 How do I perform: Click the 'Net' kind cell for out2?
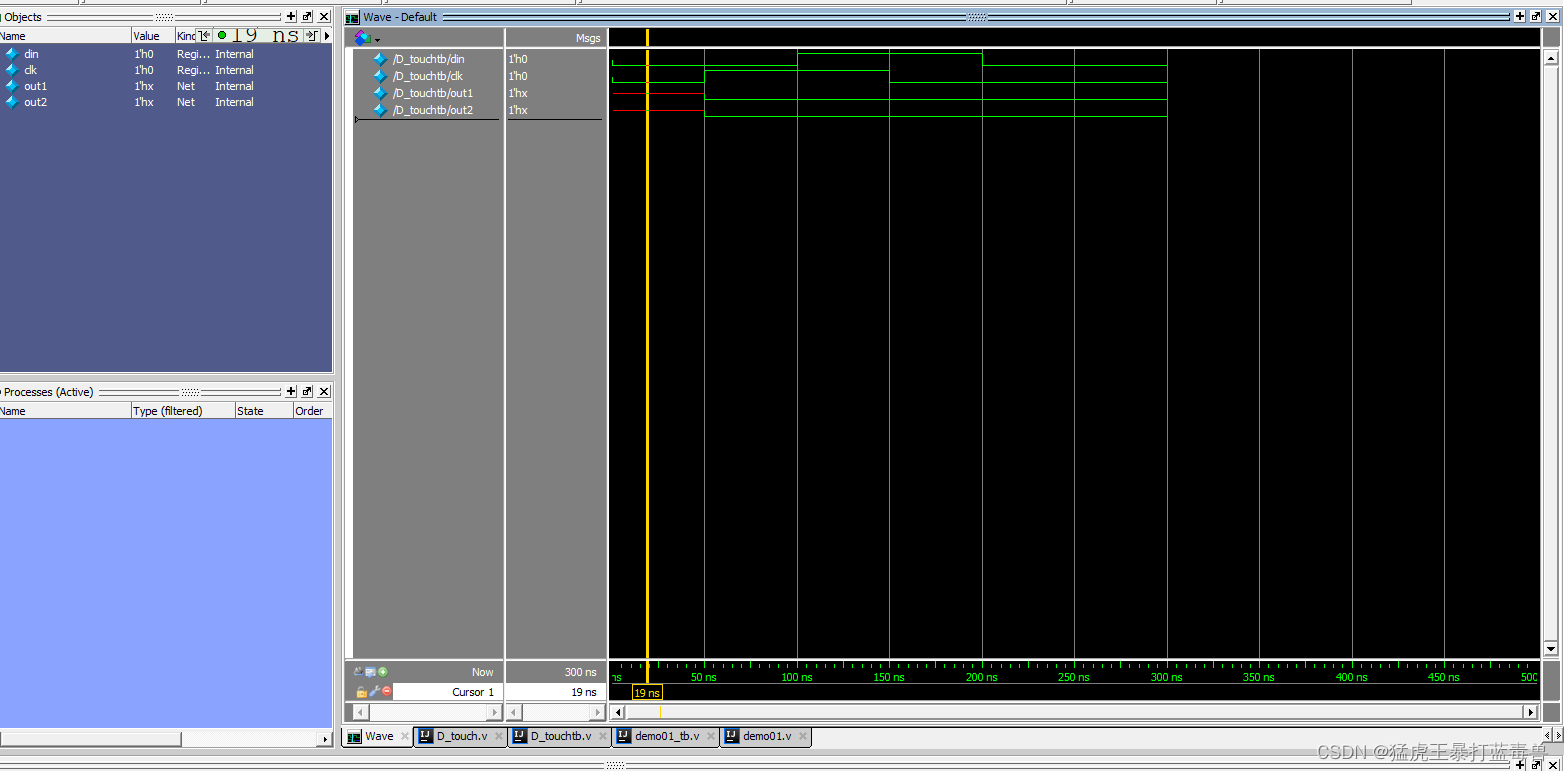coord(186,102)
